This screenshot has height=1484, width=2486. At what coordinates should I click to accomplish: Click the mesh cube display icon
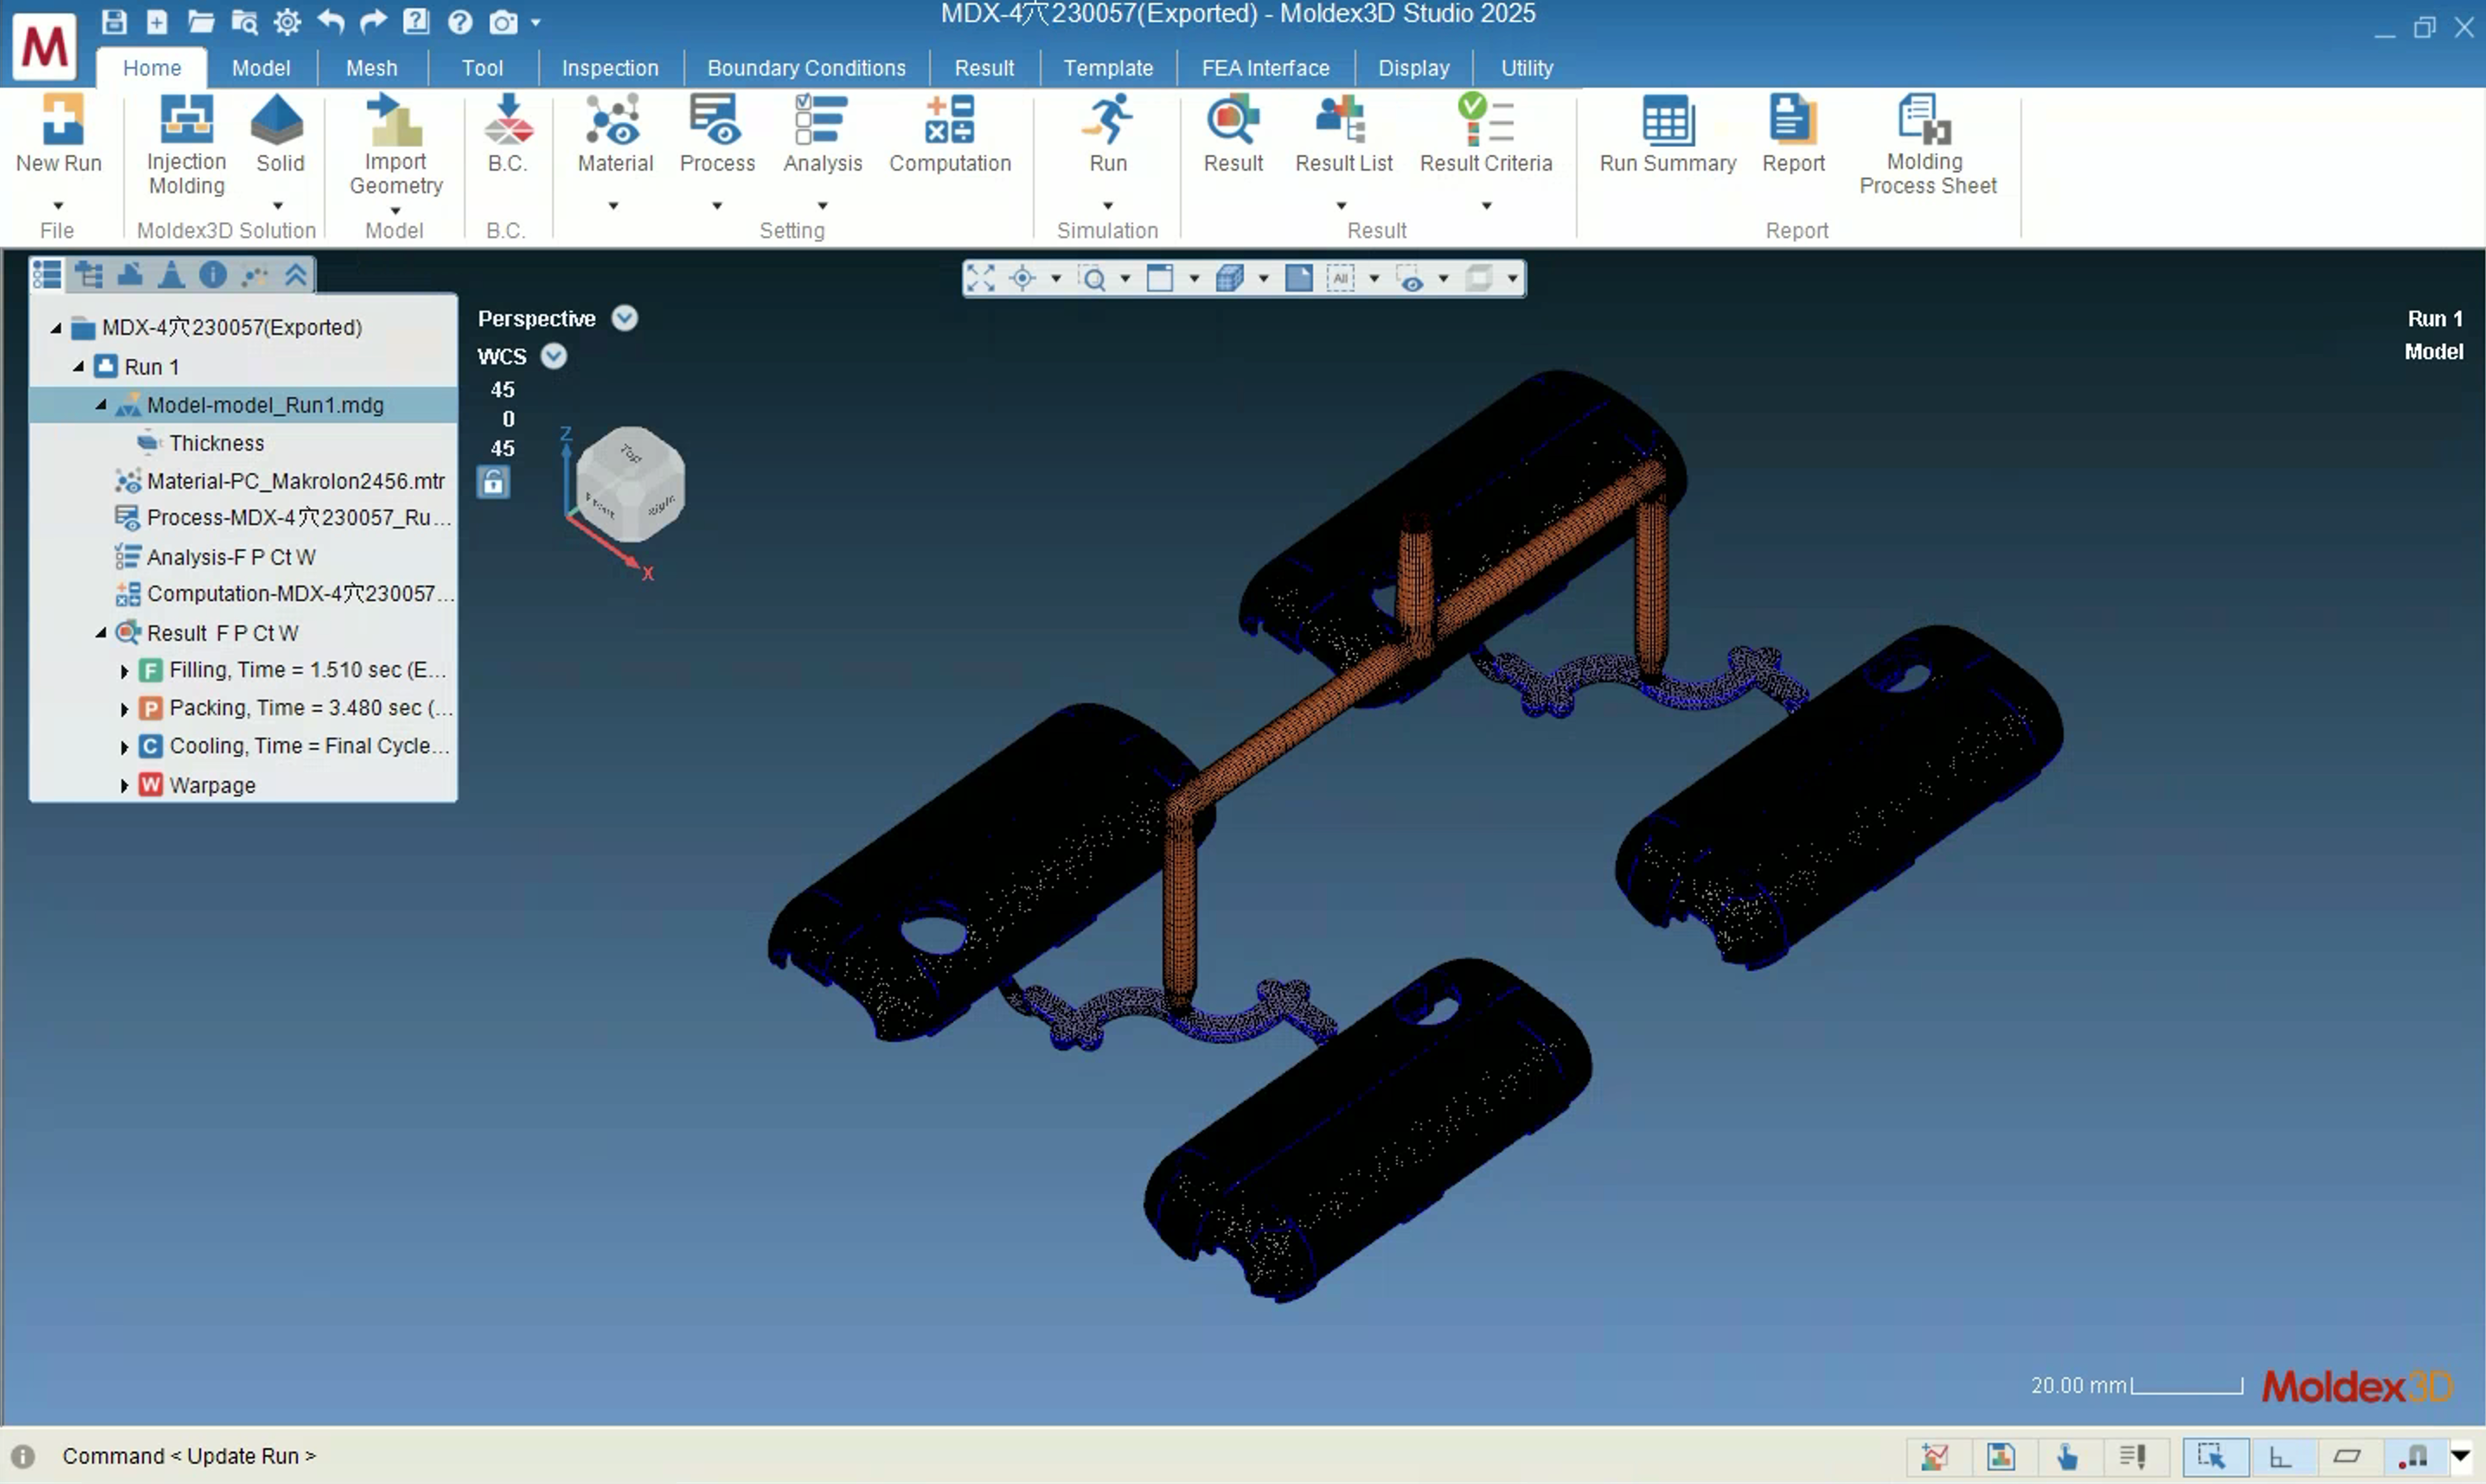coord(1230,278)
